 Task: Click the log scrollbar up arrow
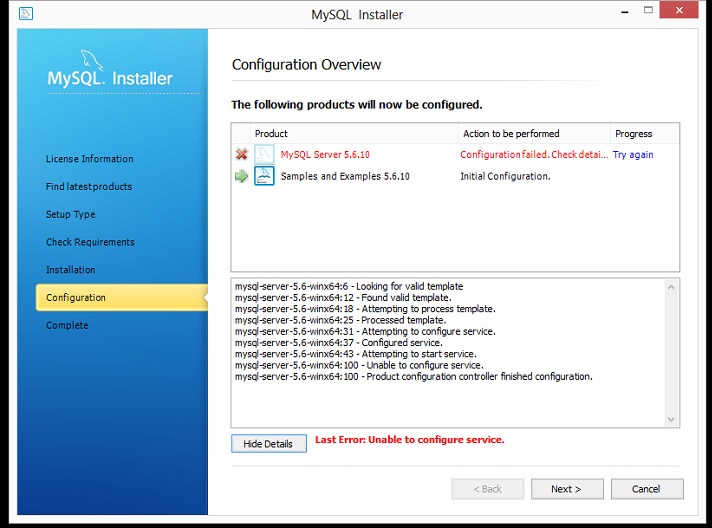671,287
